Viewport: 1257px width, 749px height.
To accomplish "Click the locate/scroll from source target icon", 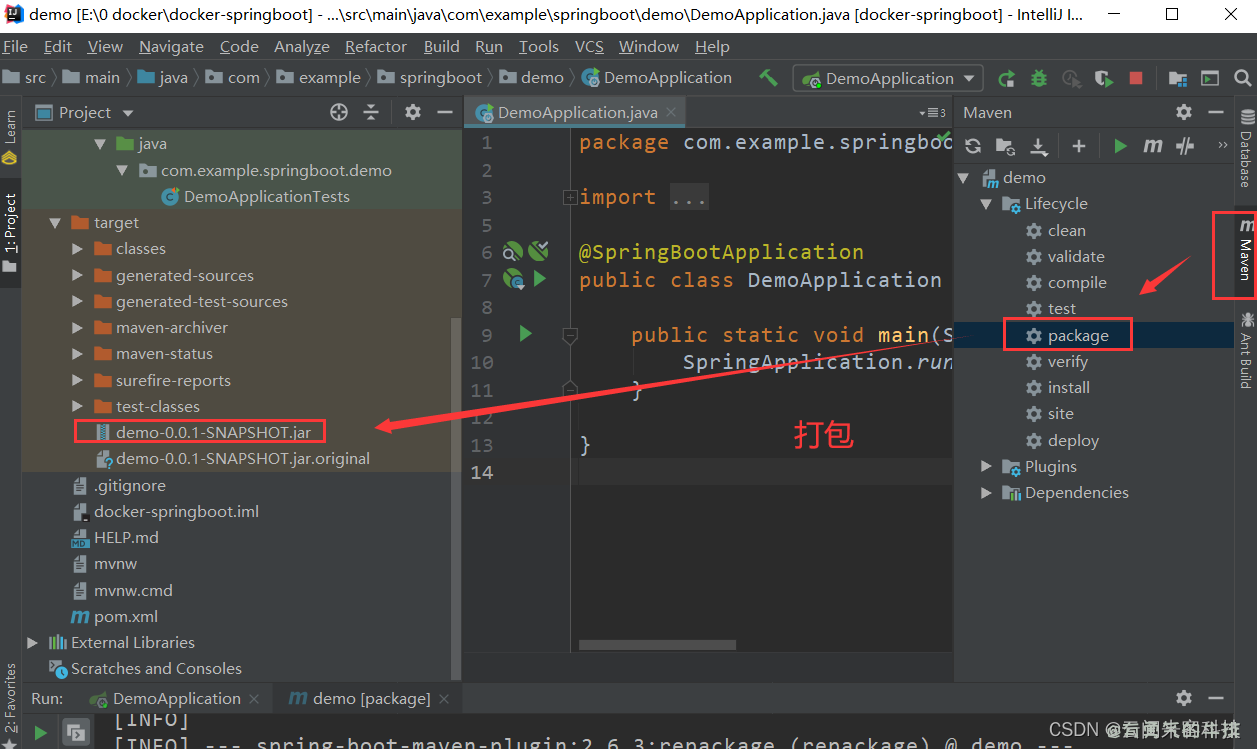I will (339, 113).
